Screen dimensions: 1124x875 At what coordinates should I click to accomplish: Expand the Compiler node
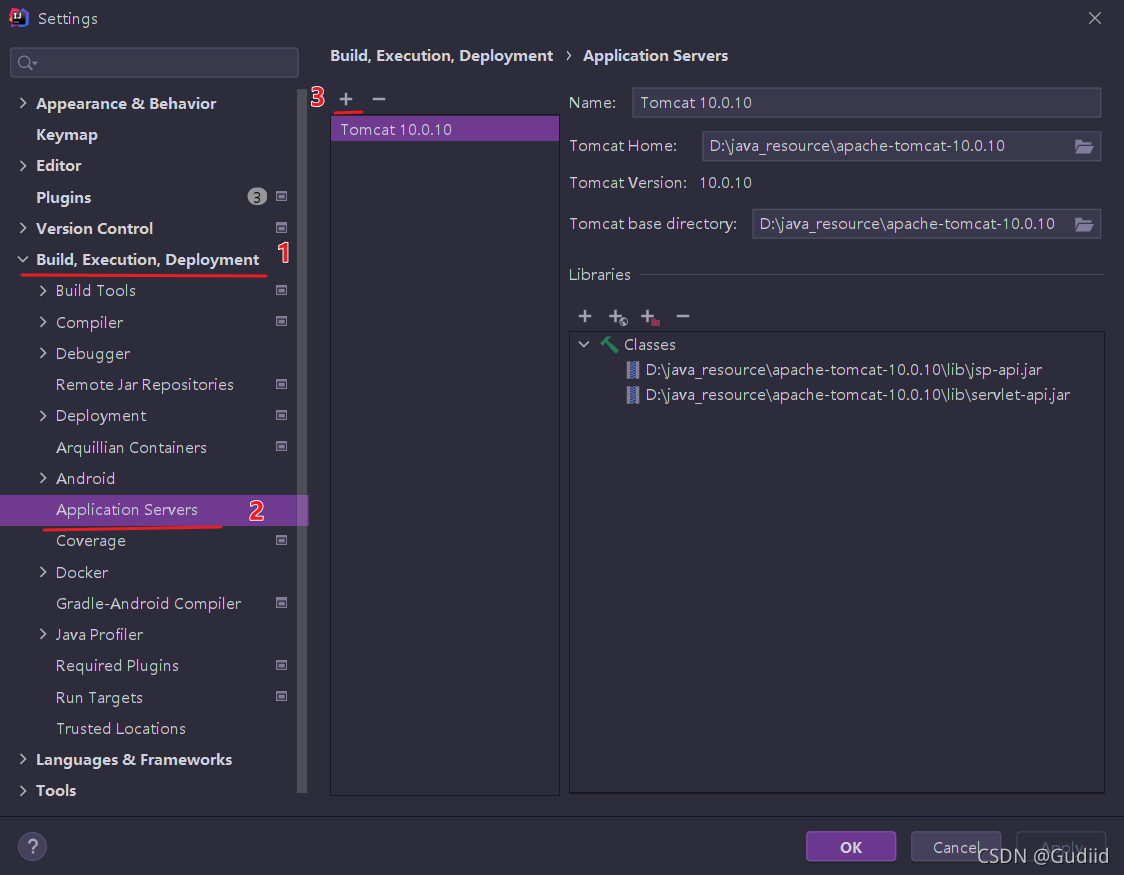click(43, 322)
